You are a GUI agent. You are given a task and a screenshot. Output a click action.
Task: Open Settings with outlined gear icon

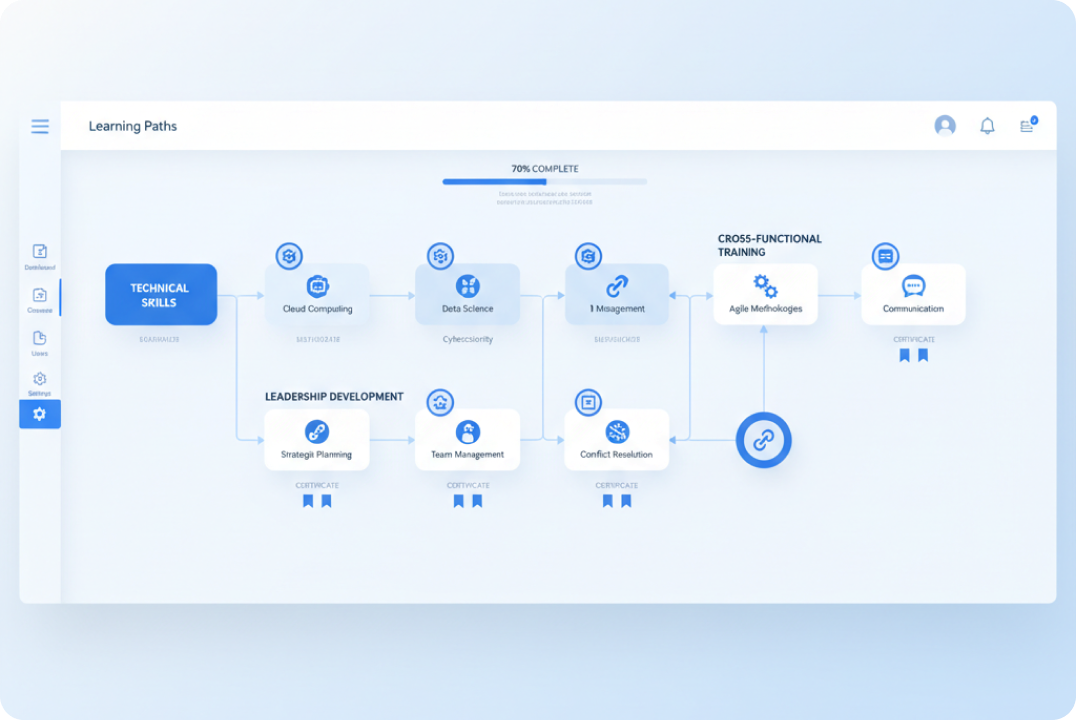(40, 384)
